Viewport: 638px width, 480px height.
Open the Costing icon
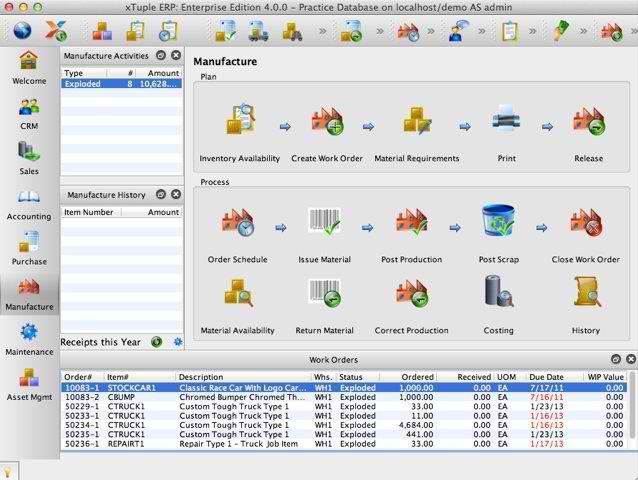click(499, 291)
